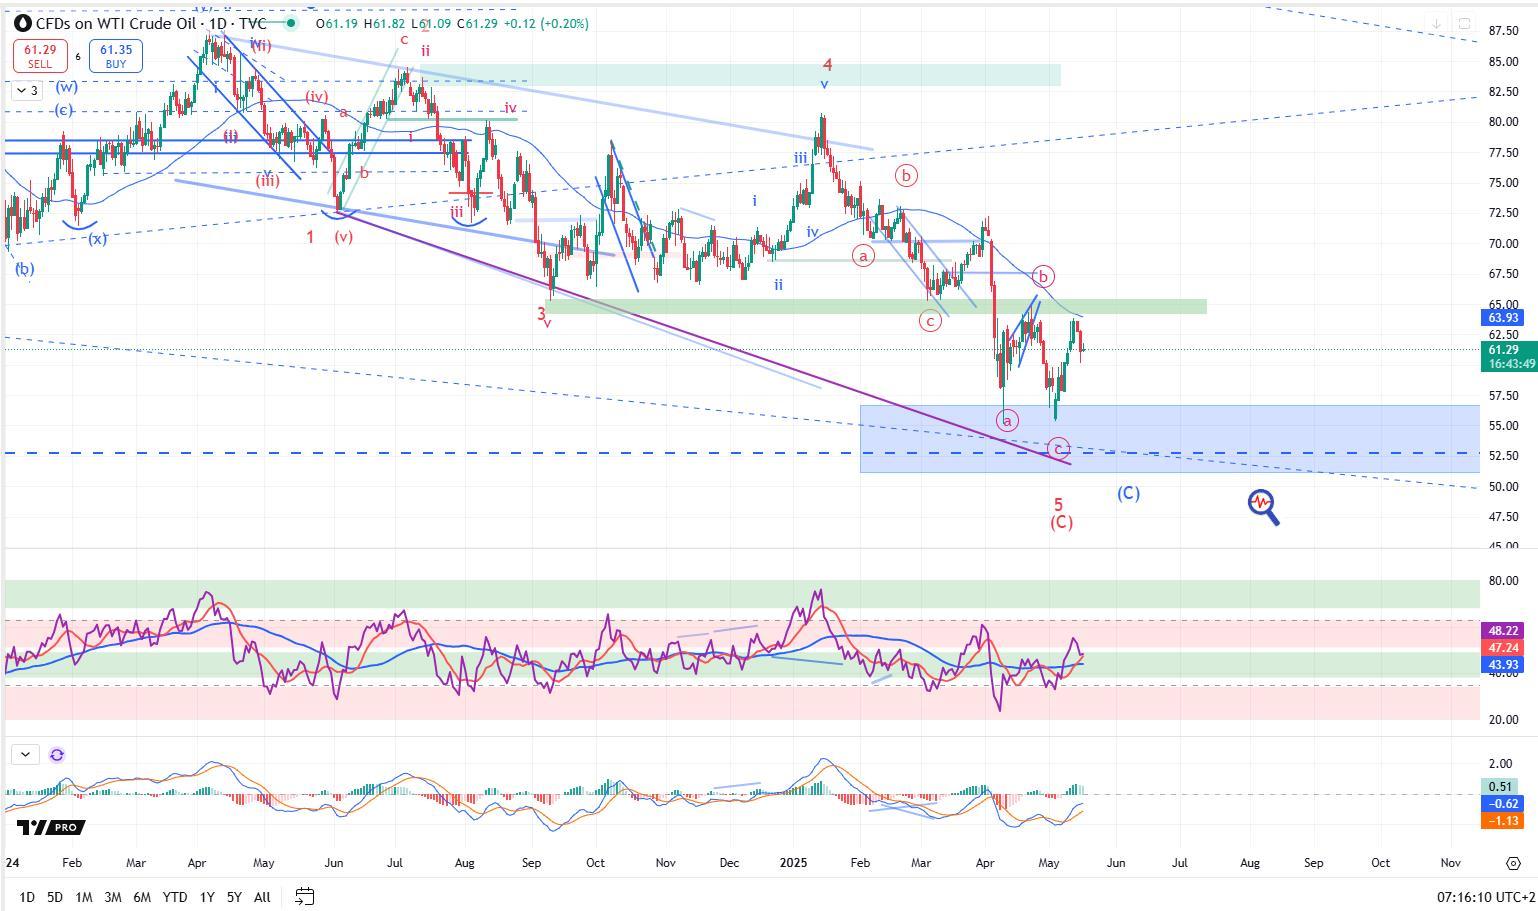Select the All time range

click(262, 897)
